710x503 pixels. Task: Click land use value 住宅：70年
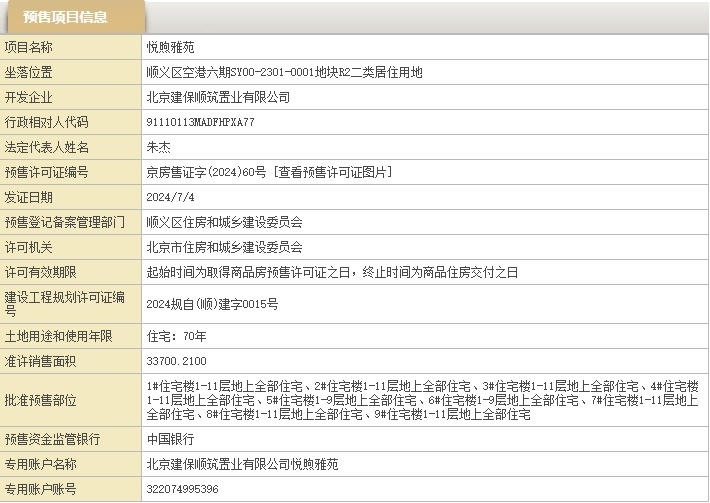[x=177, y=336]
